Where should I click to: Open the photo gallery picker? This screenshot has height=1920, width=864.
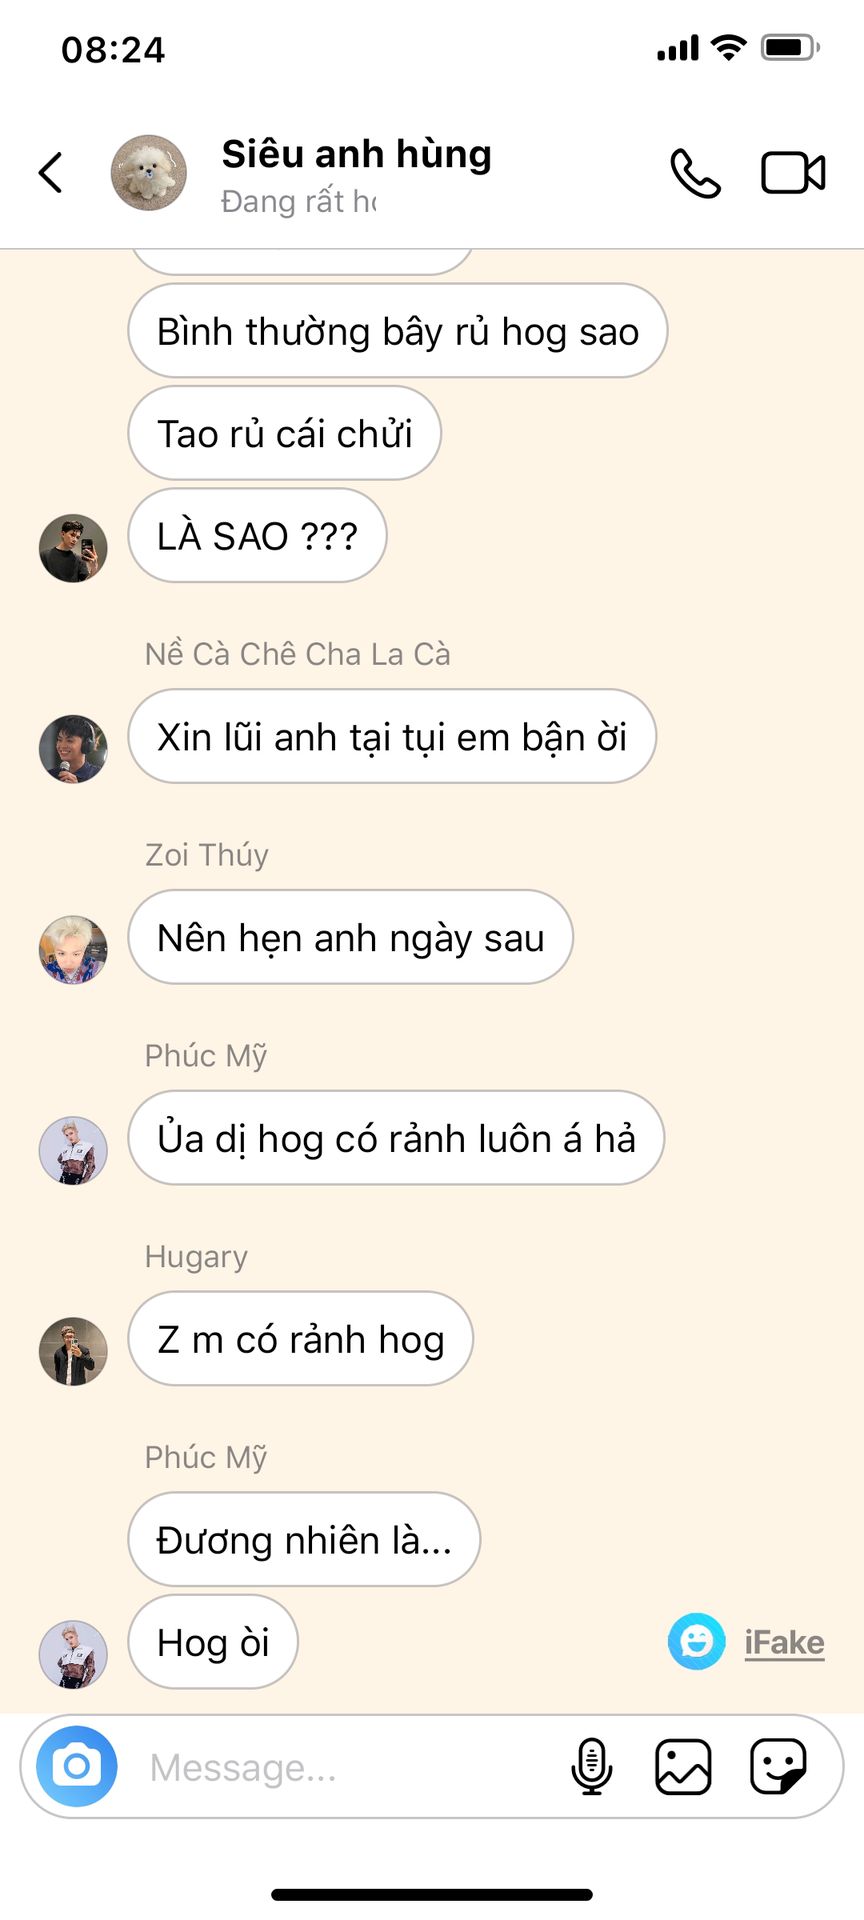tap(683, 1767)
